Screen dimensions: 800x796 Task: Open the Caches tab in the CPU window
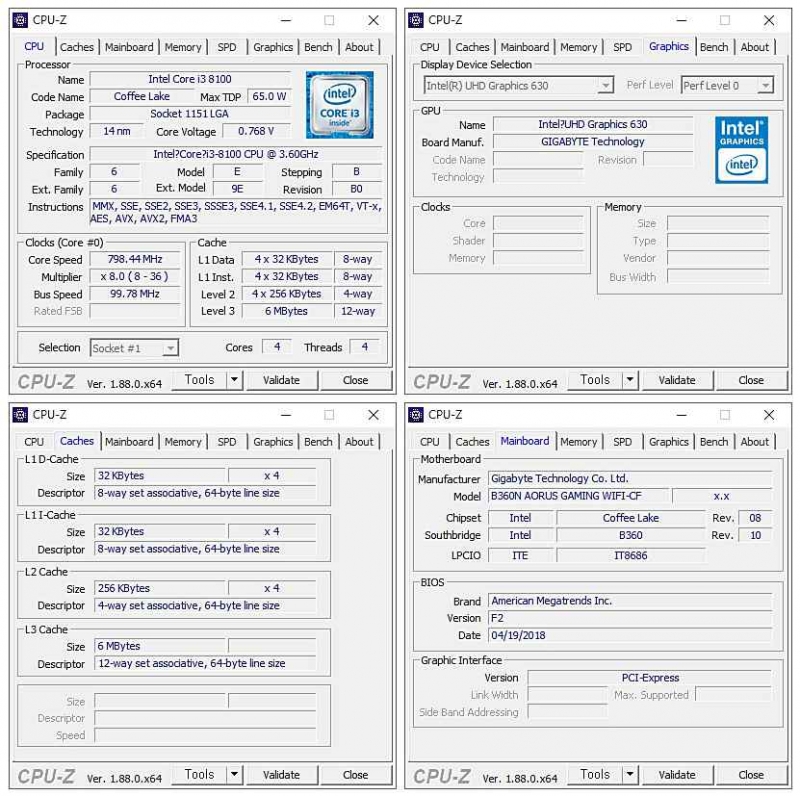[77, 47]
